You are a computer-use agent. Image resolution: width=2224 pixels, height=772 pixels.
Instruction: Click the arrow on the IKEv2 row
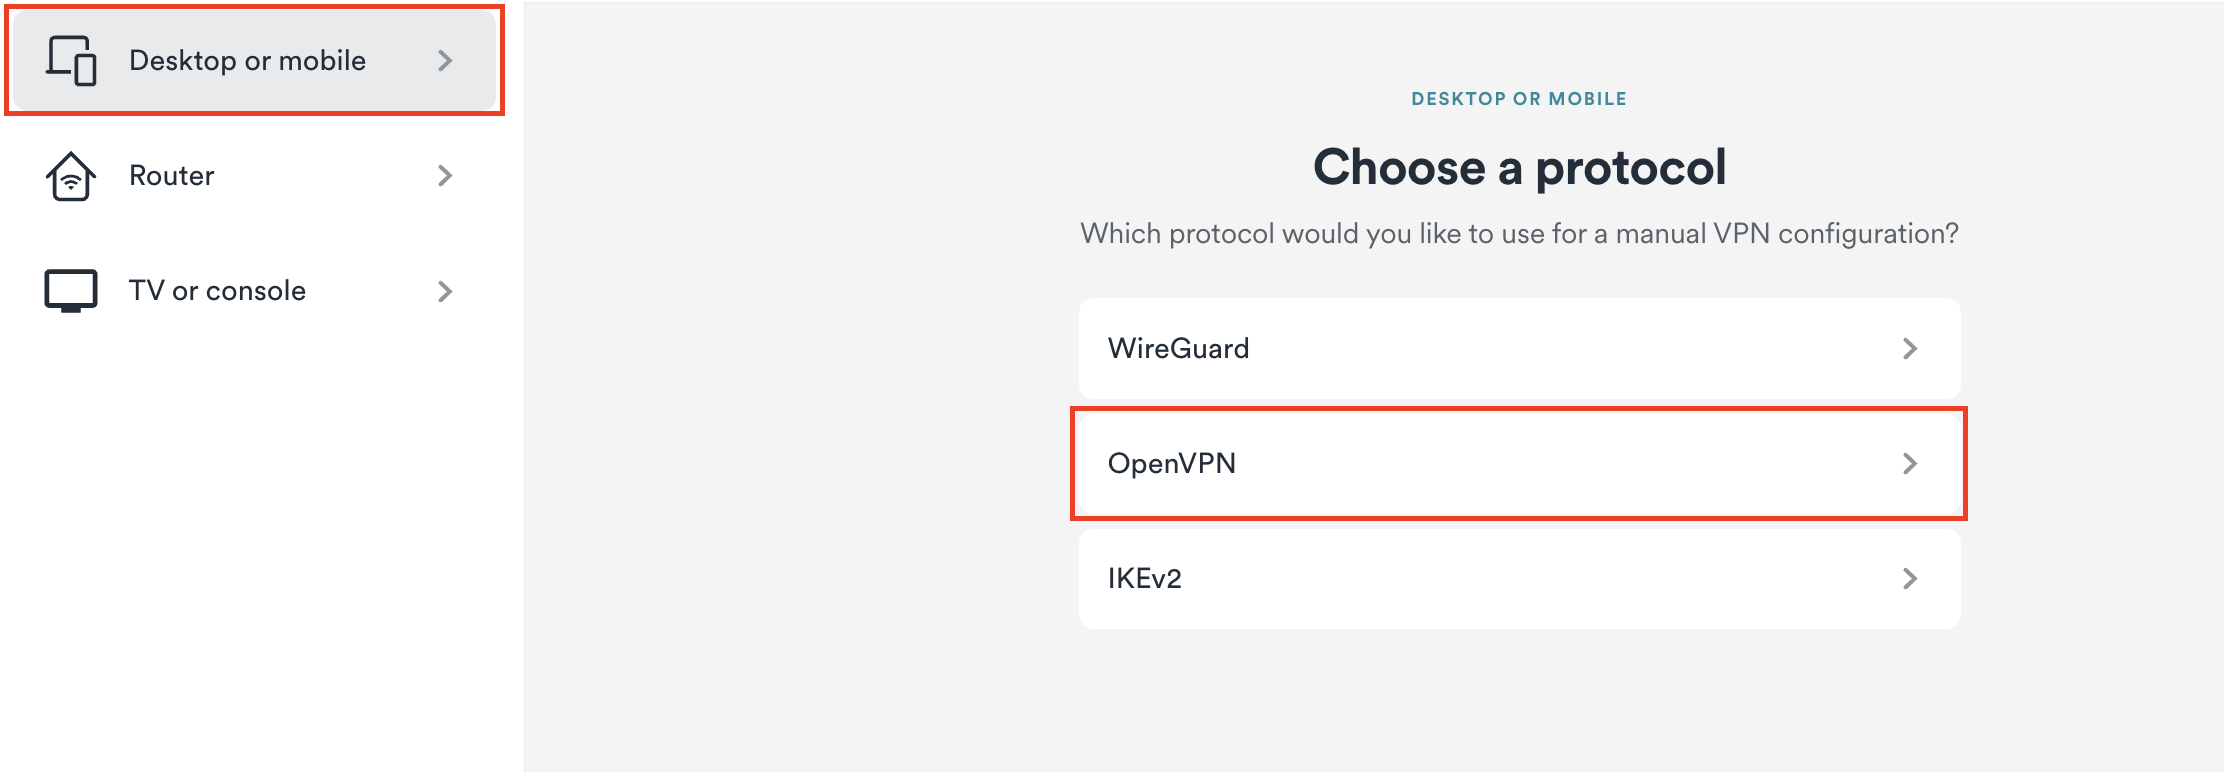(x=1909, y=578)
